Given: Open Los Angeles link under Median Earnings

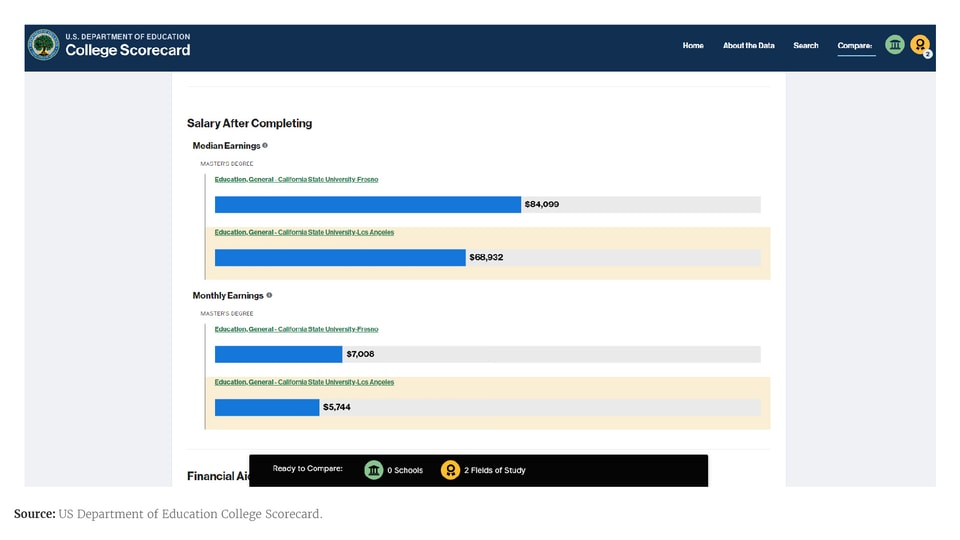Looking at the screenshot, I should [304, 232].
